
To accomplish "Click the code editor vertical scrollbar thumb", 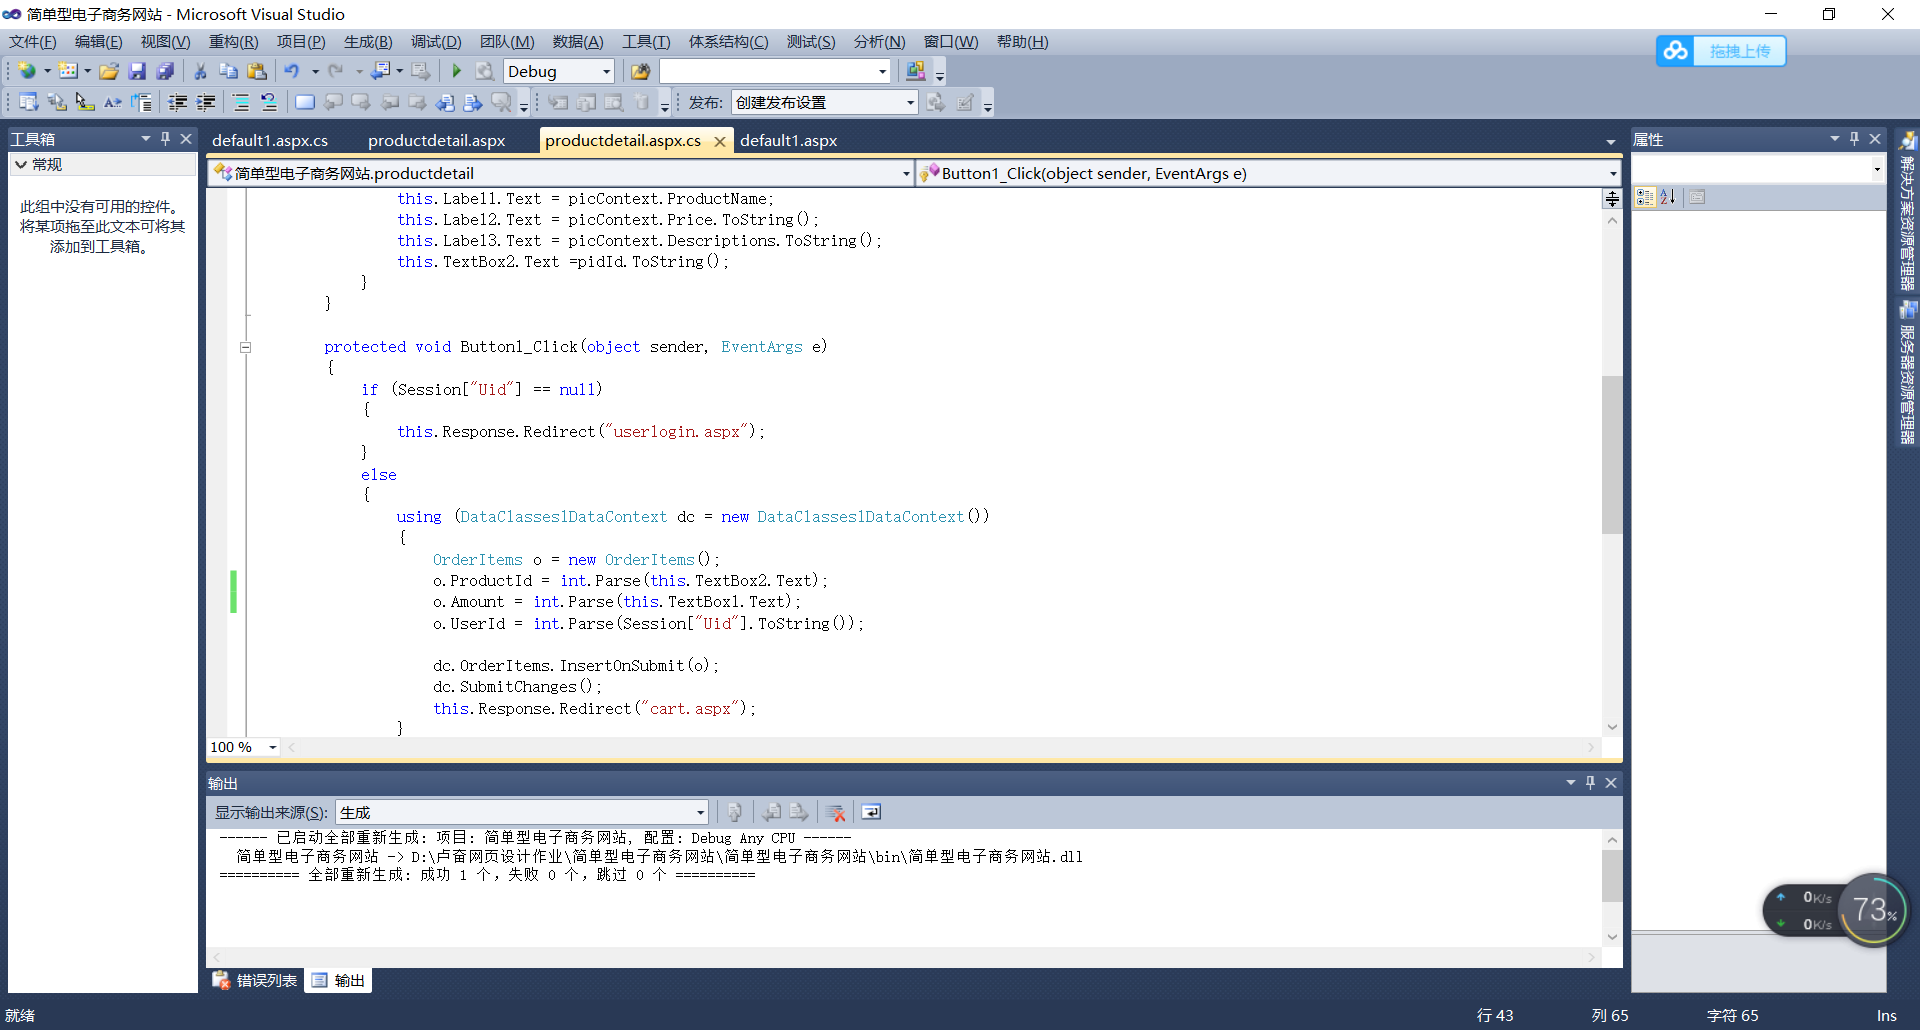I will [x=1612, y=455].
